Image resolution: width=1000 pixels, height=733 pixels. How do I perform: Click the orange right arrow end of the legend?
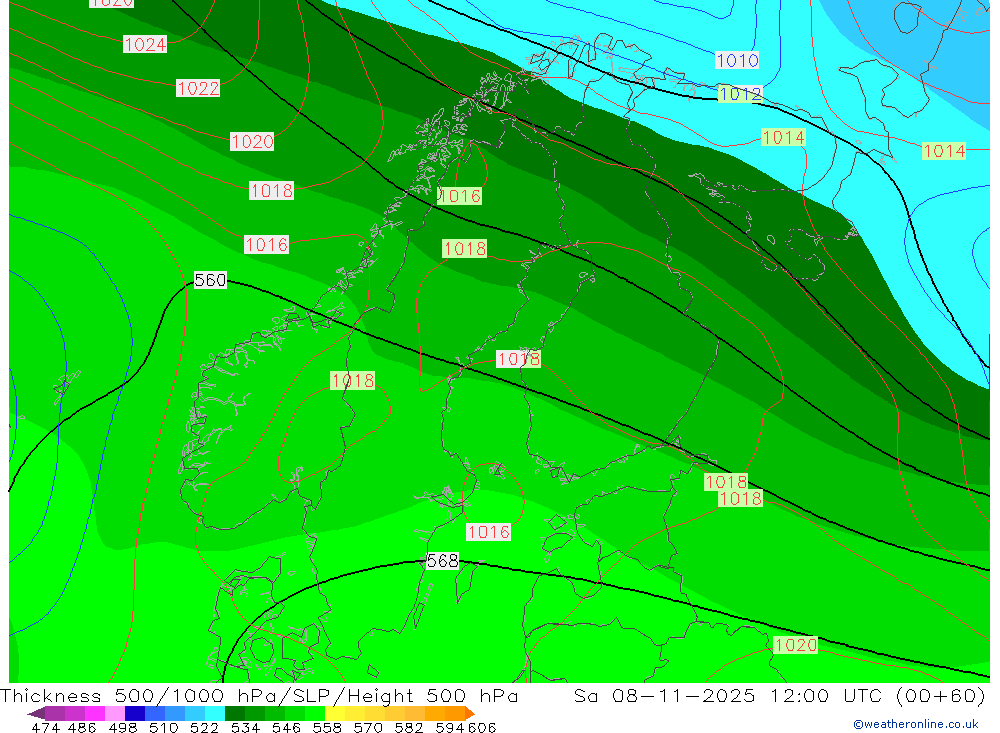tap(470, 713)
